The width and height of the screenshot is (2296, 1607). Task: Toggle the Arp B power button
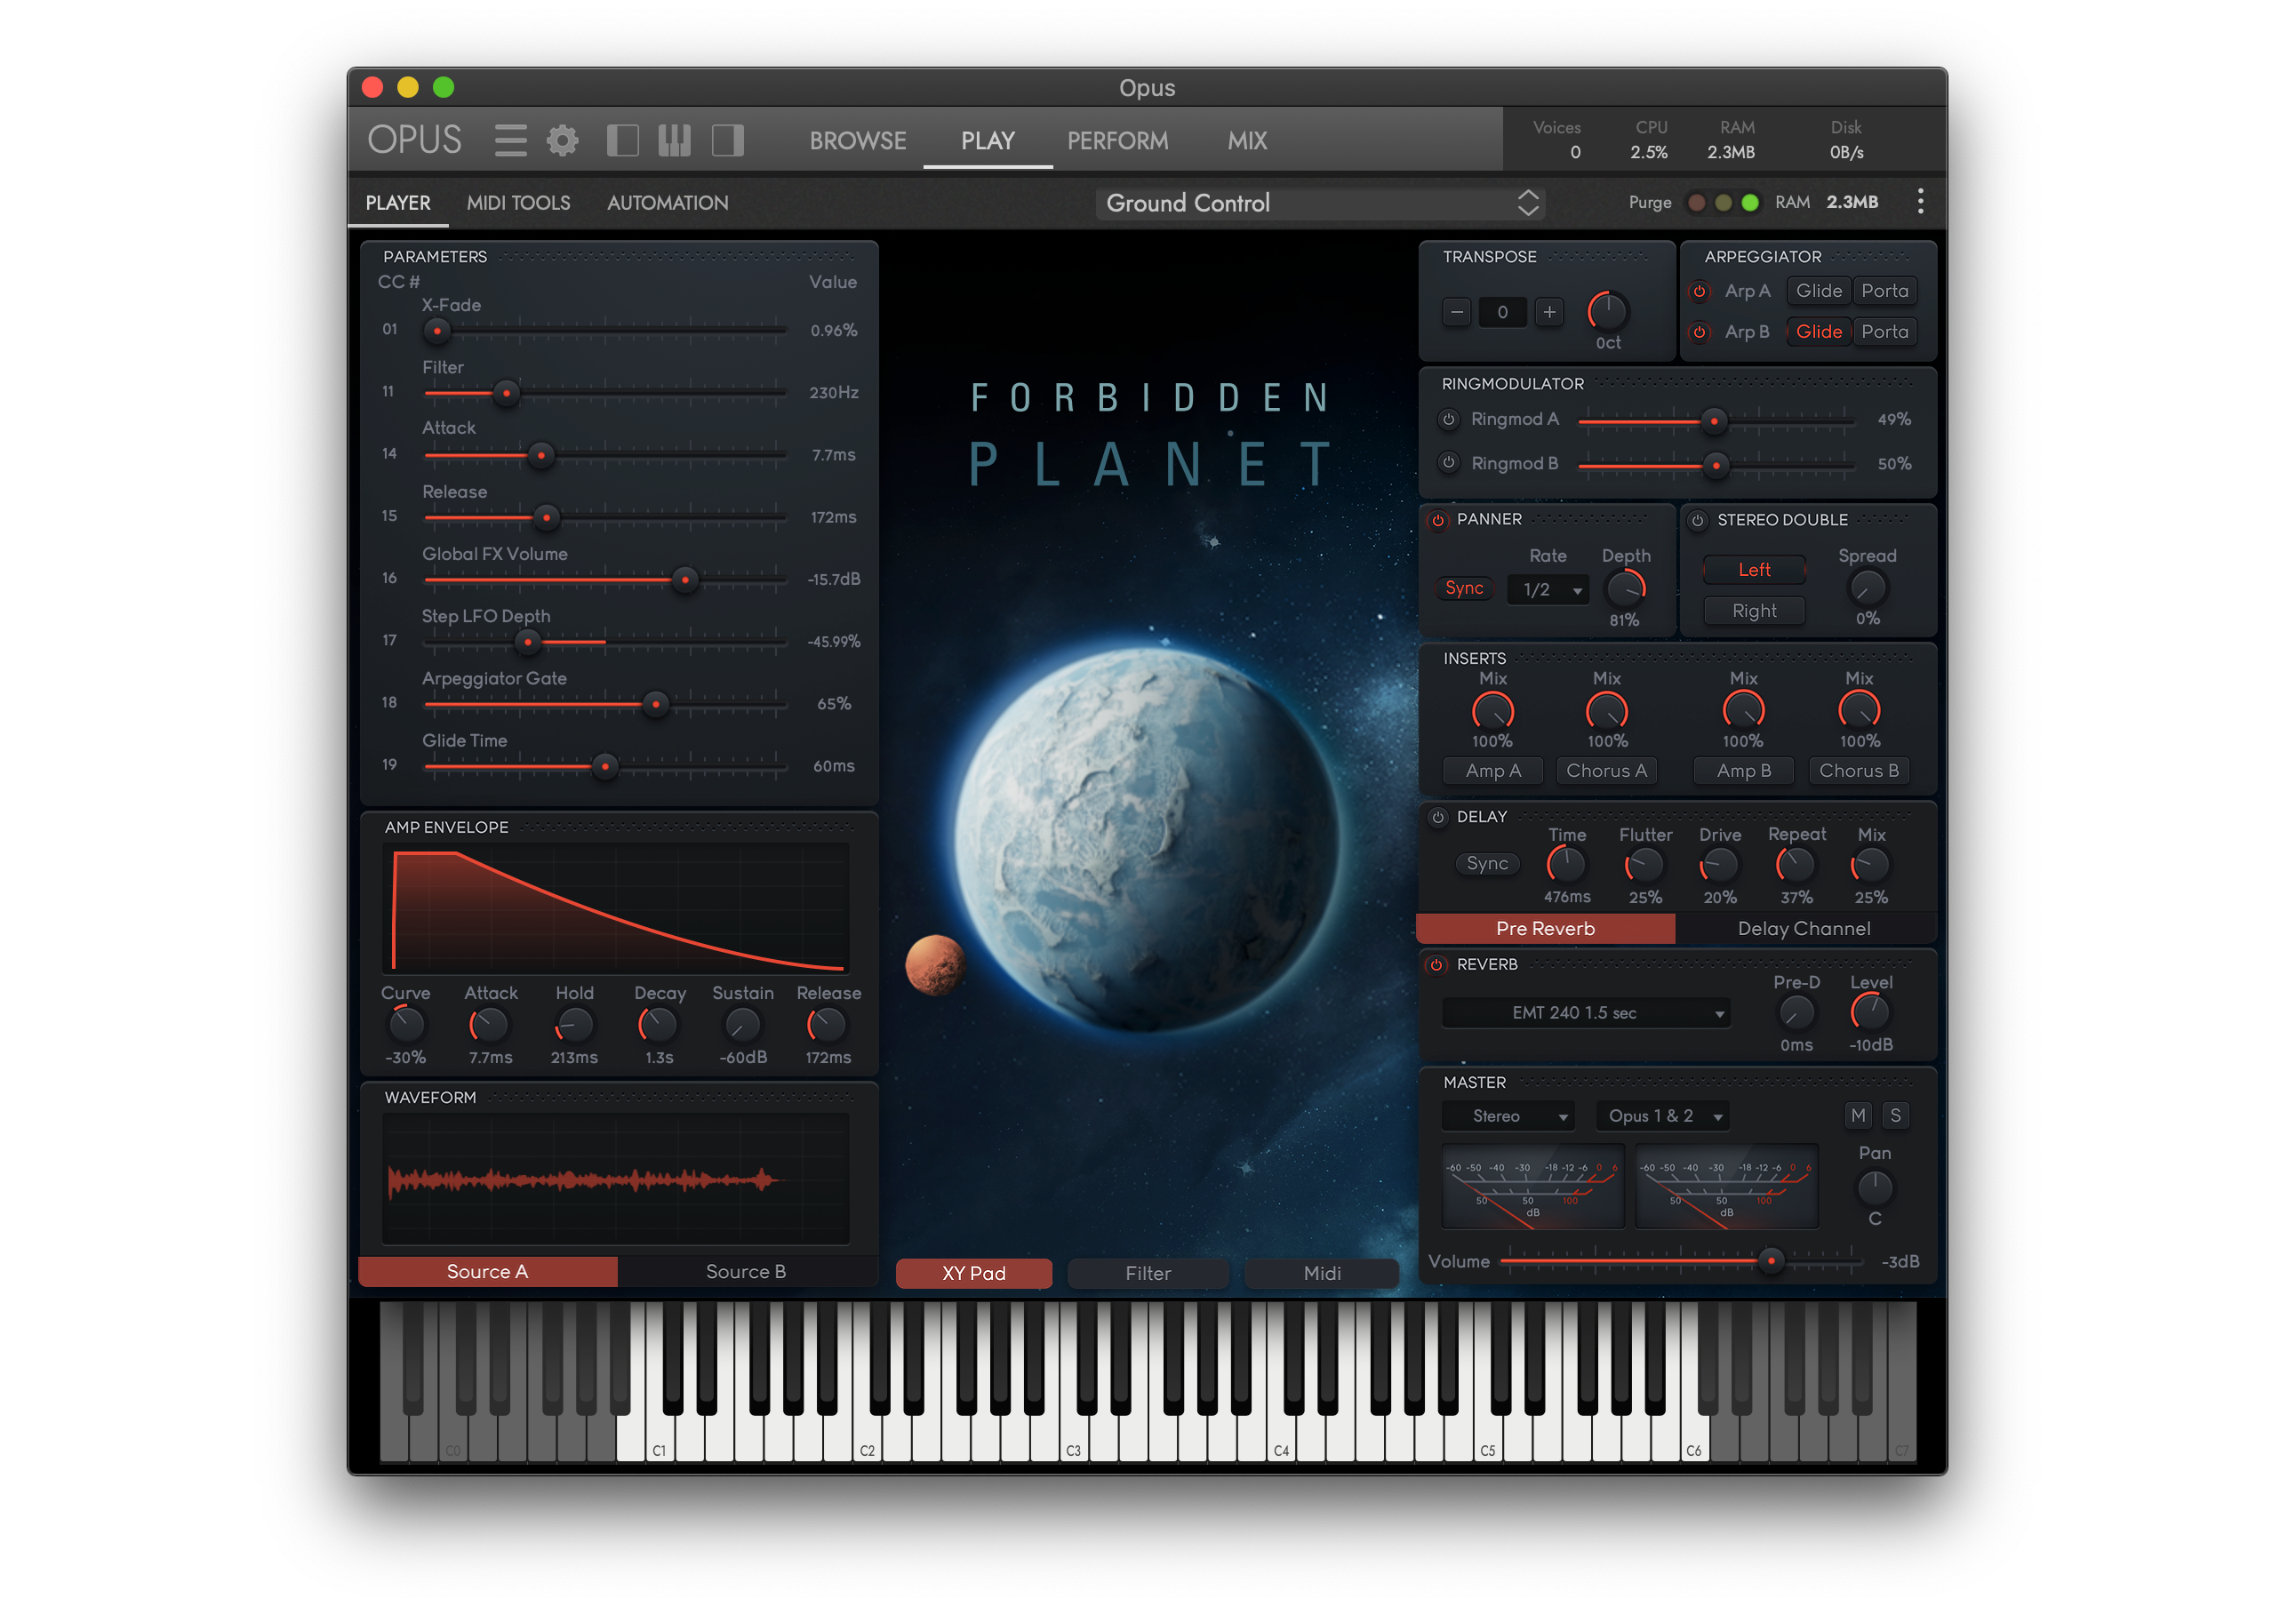click(1699, 332)
